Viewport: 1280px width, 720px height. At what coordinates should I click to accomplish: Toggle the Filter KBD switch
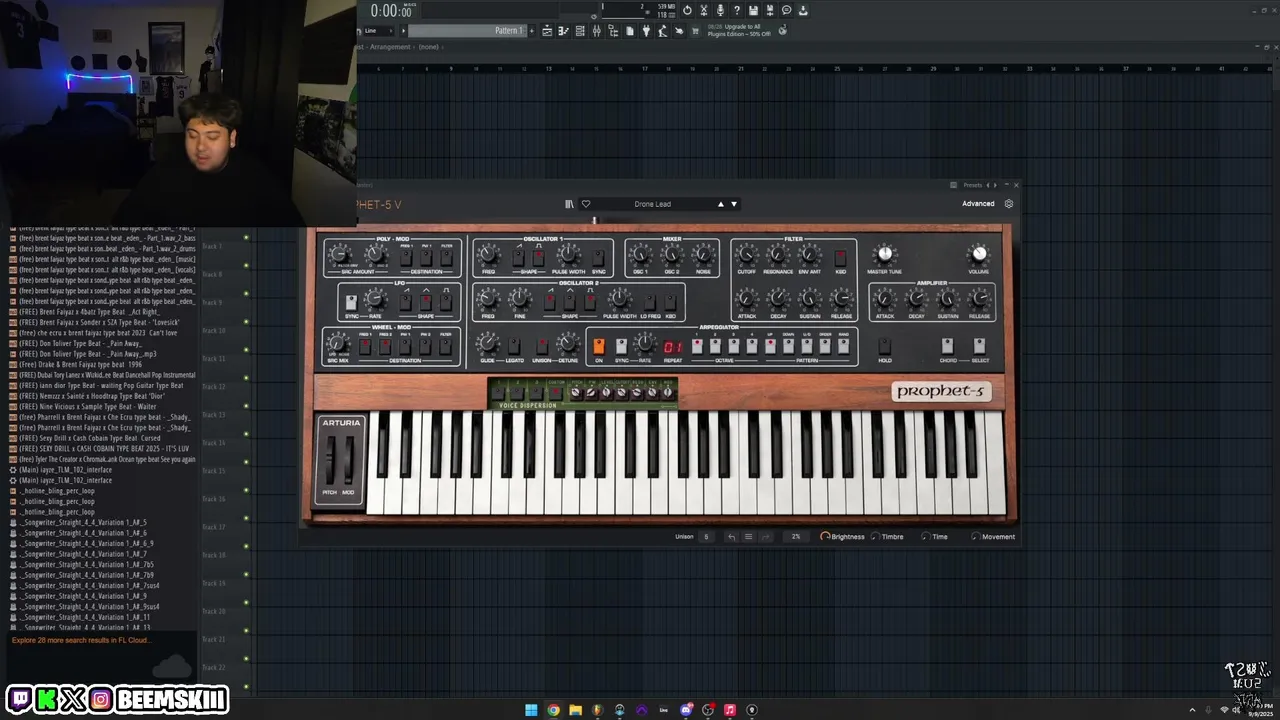[x=840, y=257]
